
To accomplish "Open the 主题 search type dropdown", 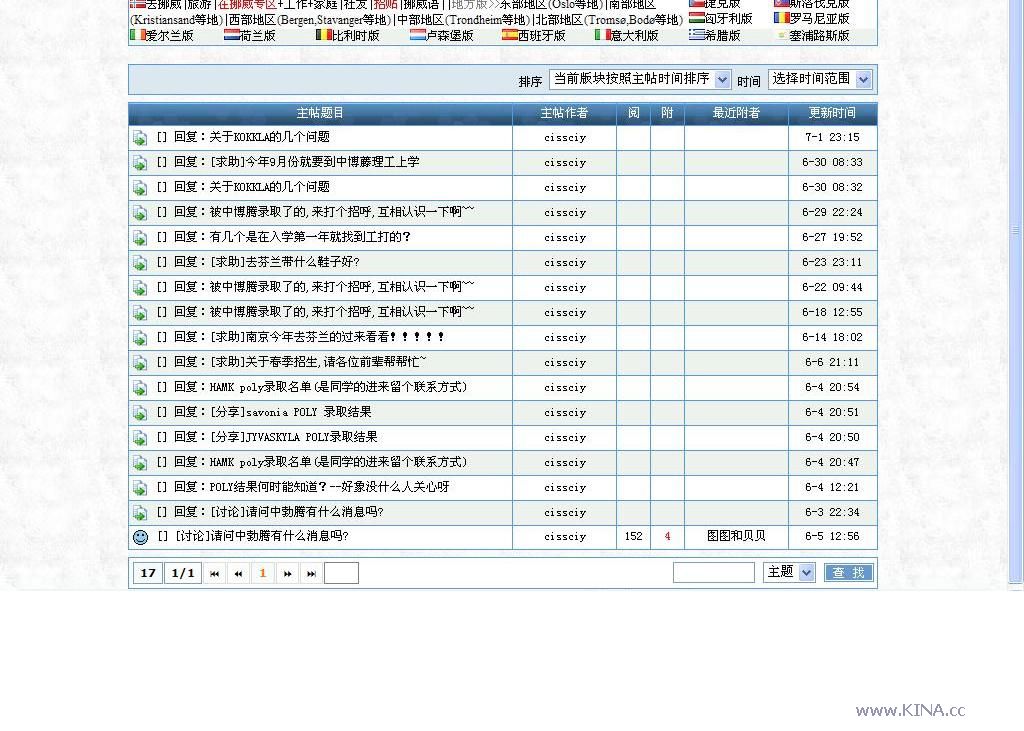I will point(789,572).
